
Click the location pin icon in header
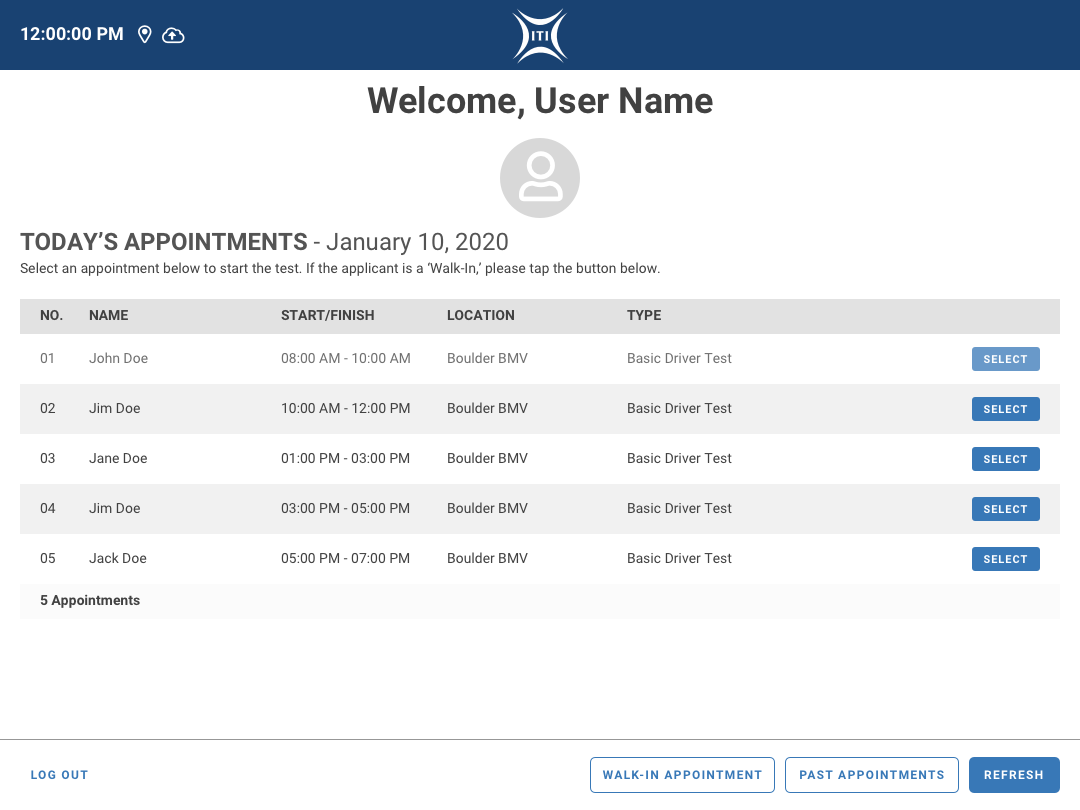point(145,35)
